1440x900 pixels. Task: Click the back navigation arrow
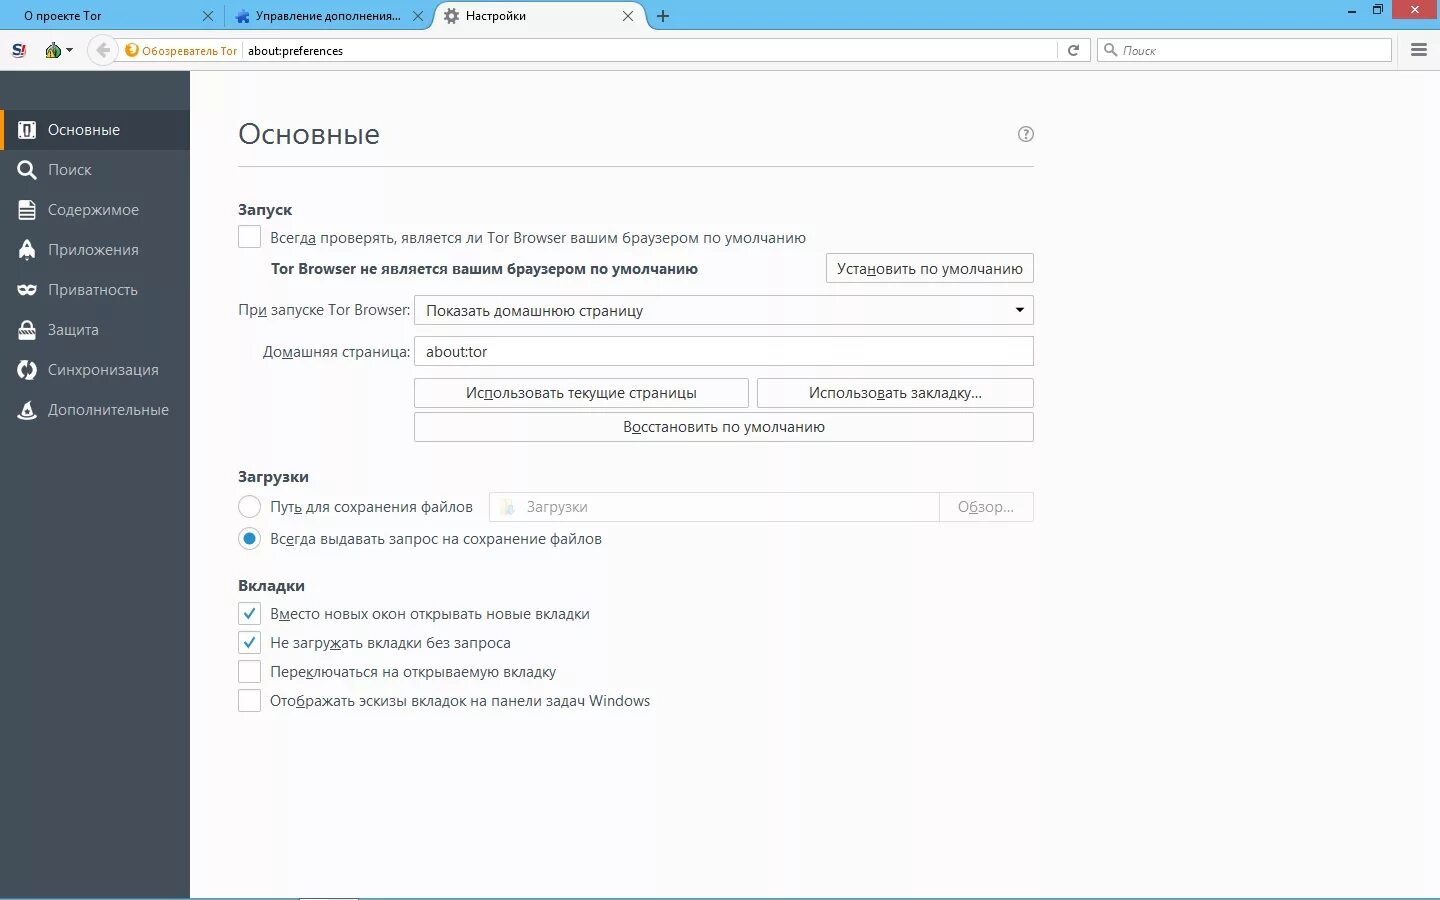pos(102,50)
